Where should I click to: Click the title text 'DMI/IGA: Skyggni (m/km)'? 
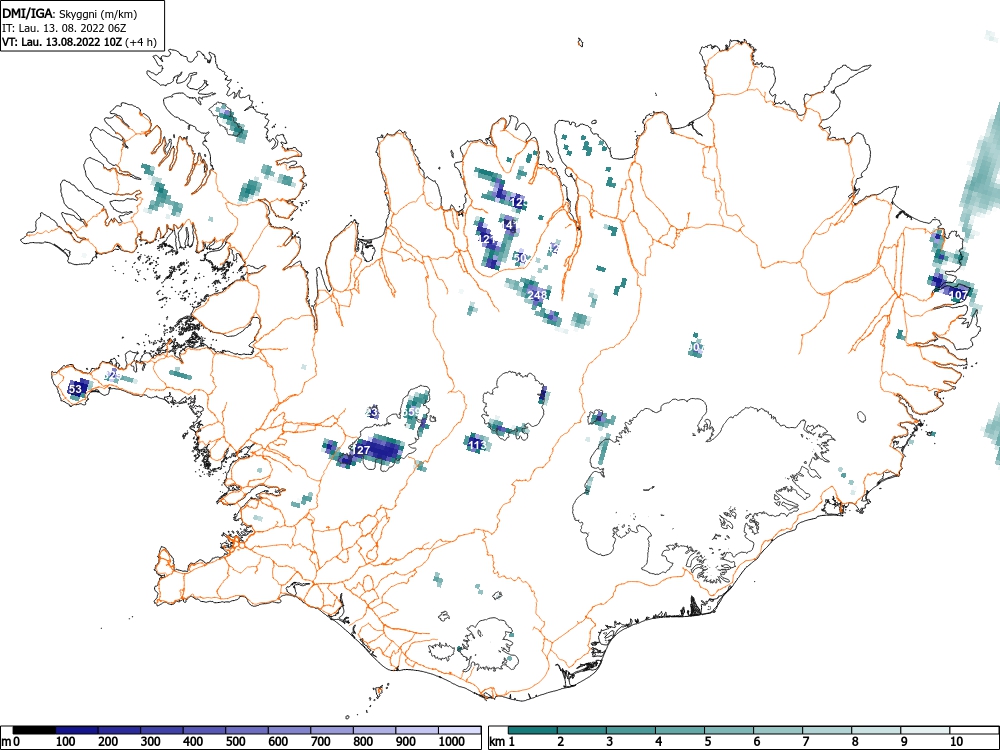click(70, 14)
